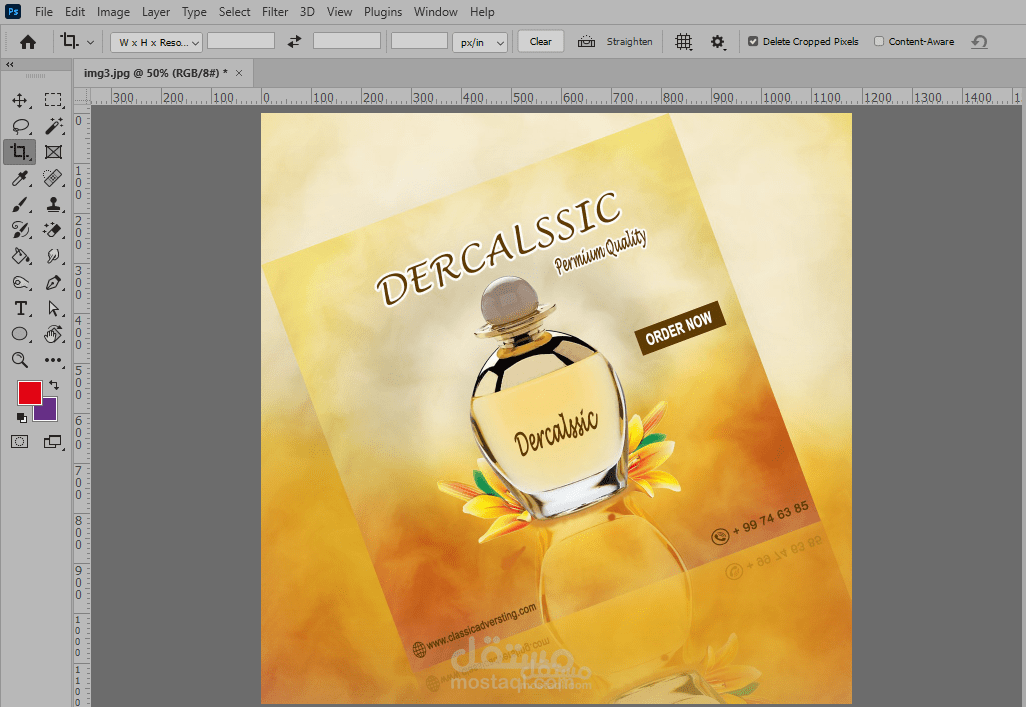Image resolution: width=1026 pixels, height=707 pixels.
Task: Enable the Content-Aware checkbox
Action: click(879, 41)
